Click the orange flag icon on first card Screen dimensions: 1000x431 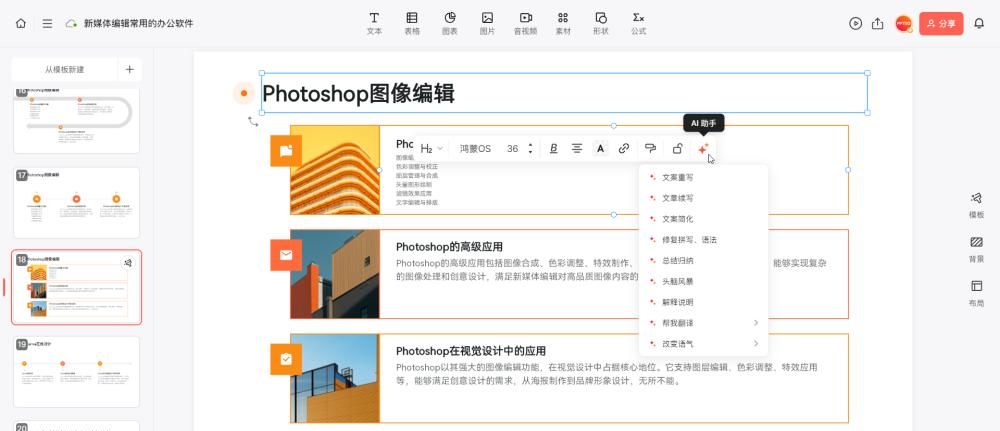pos(286,151)
